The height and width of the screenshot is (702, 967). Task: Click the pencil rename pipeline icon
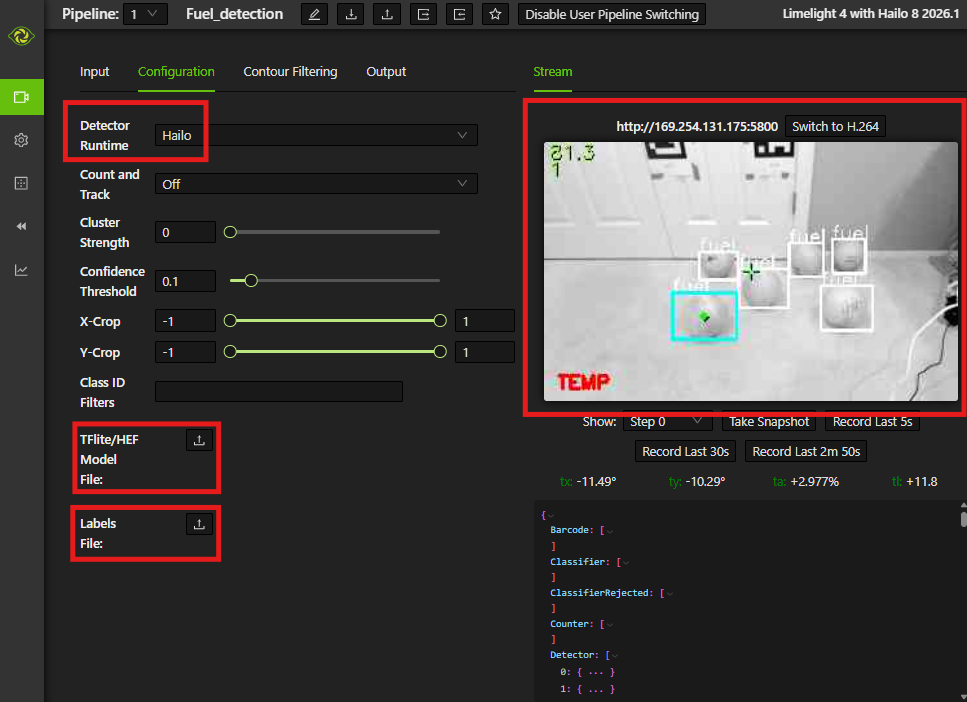point(315,14)
